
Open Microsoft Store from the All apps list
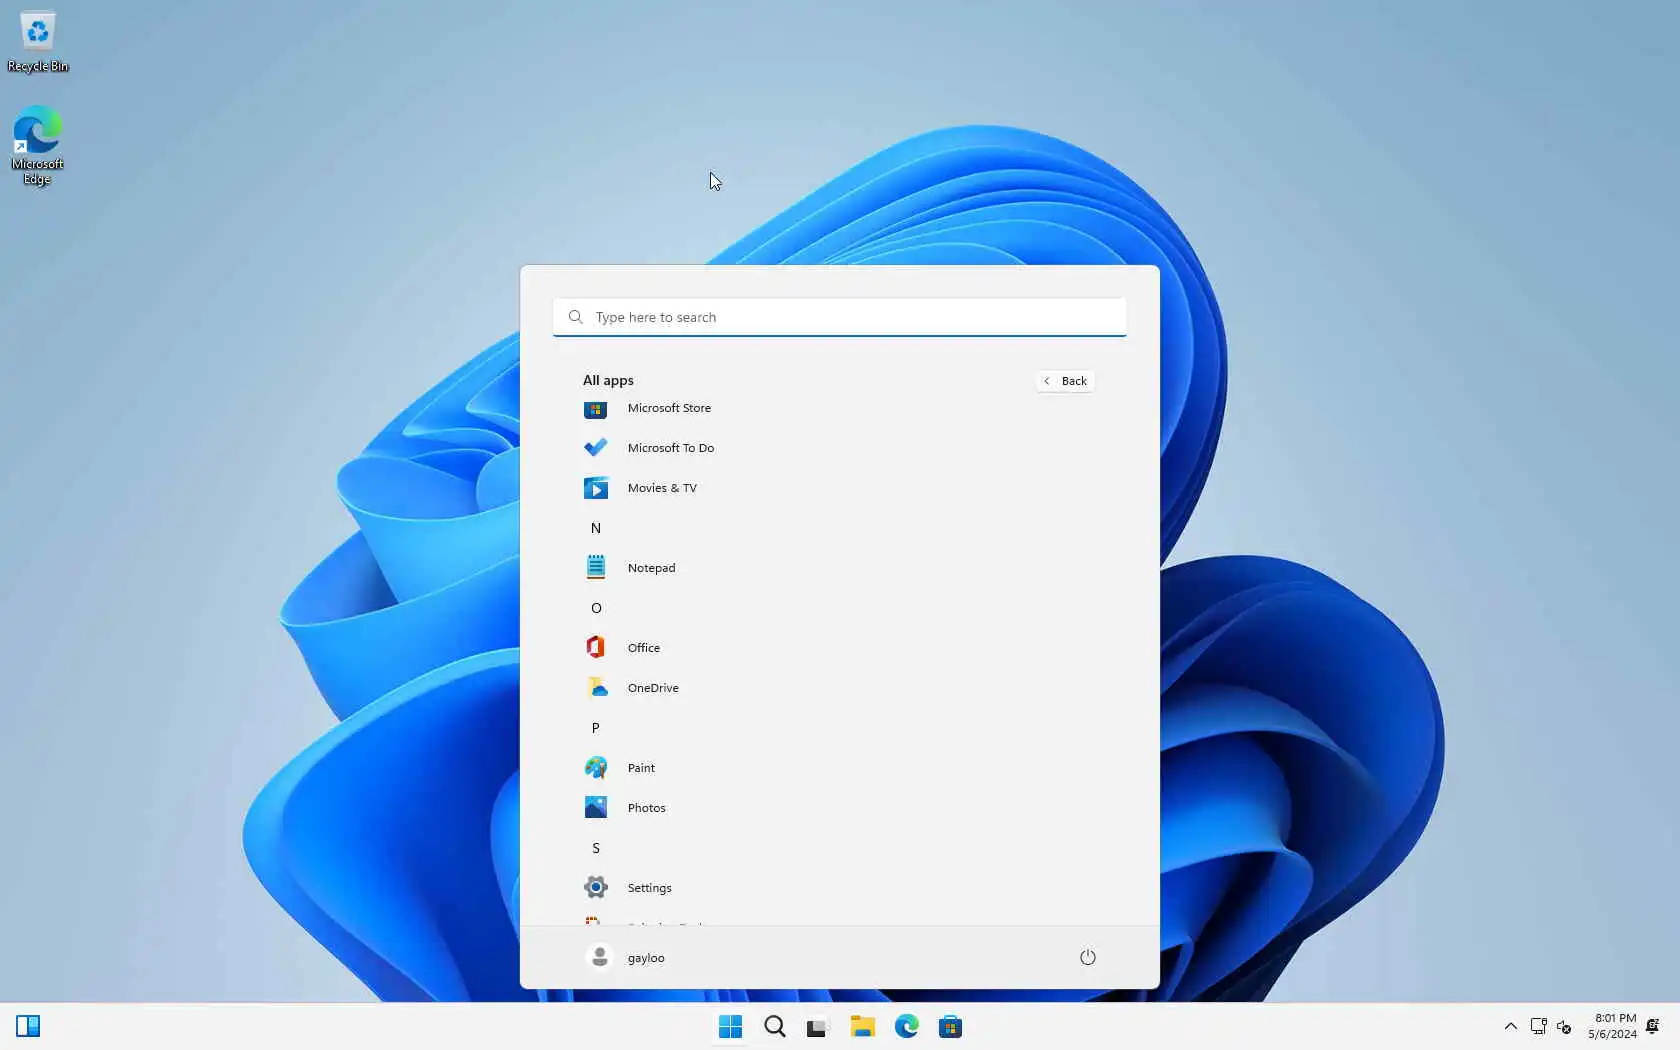(x=838, y=408)
